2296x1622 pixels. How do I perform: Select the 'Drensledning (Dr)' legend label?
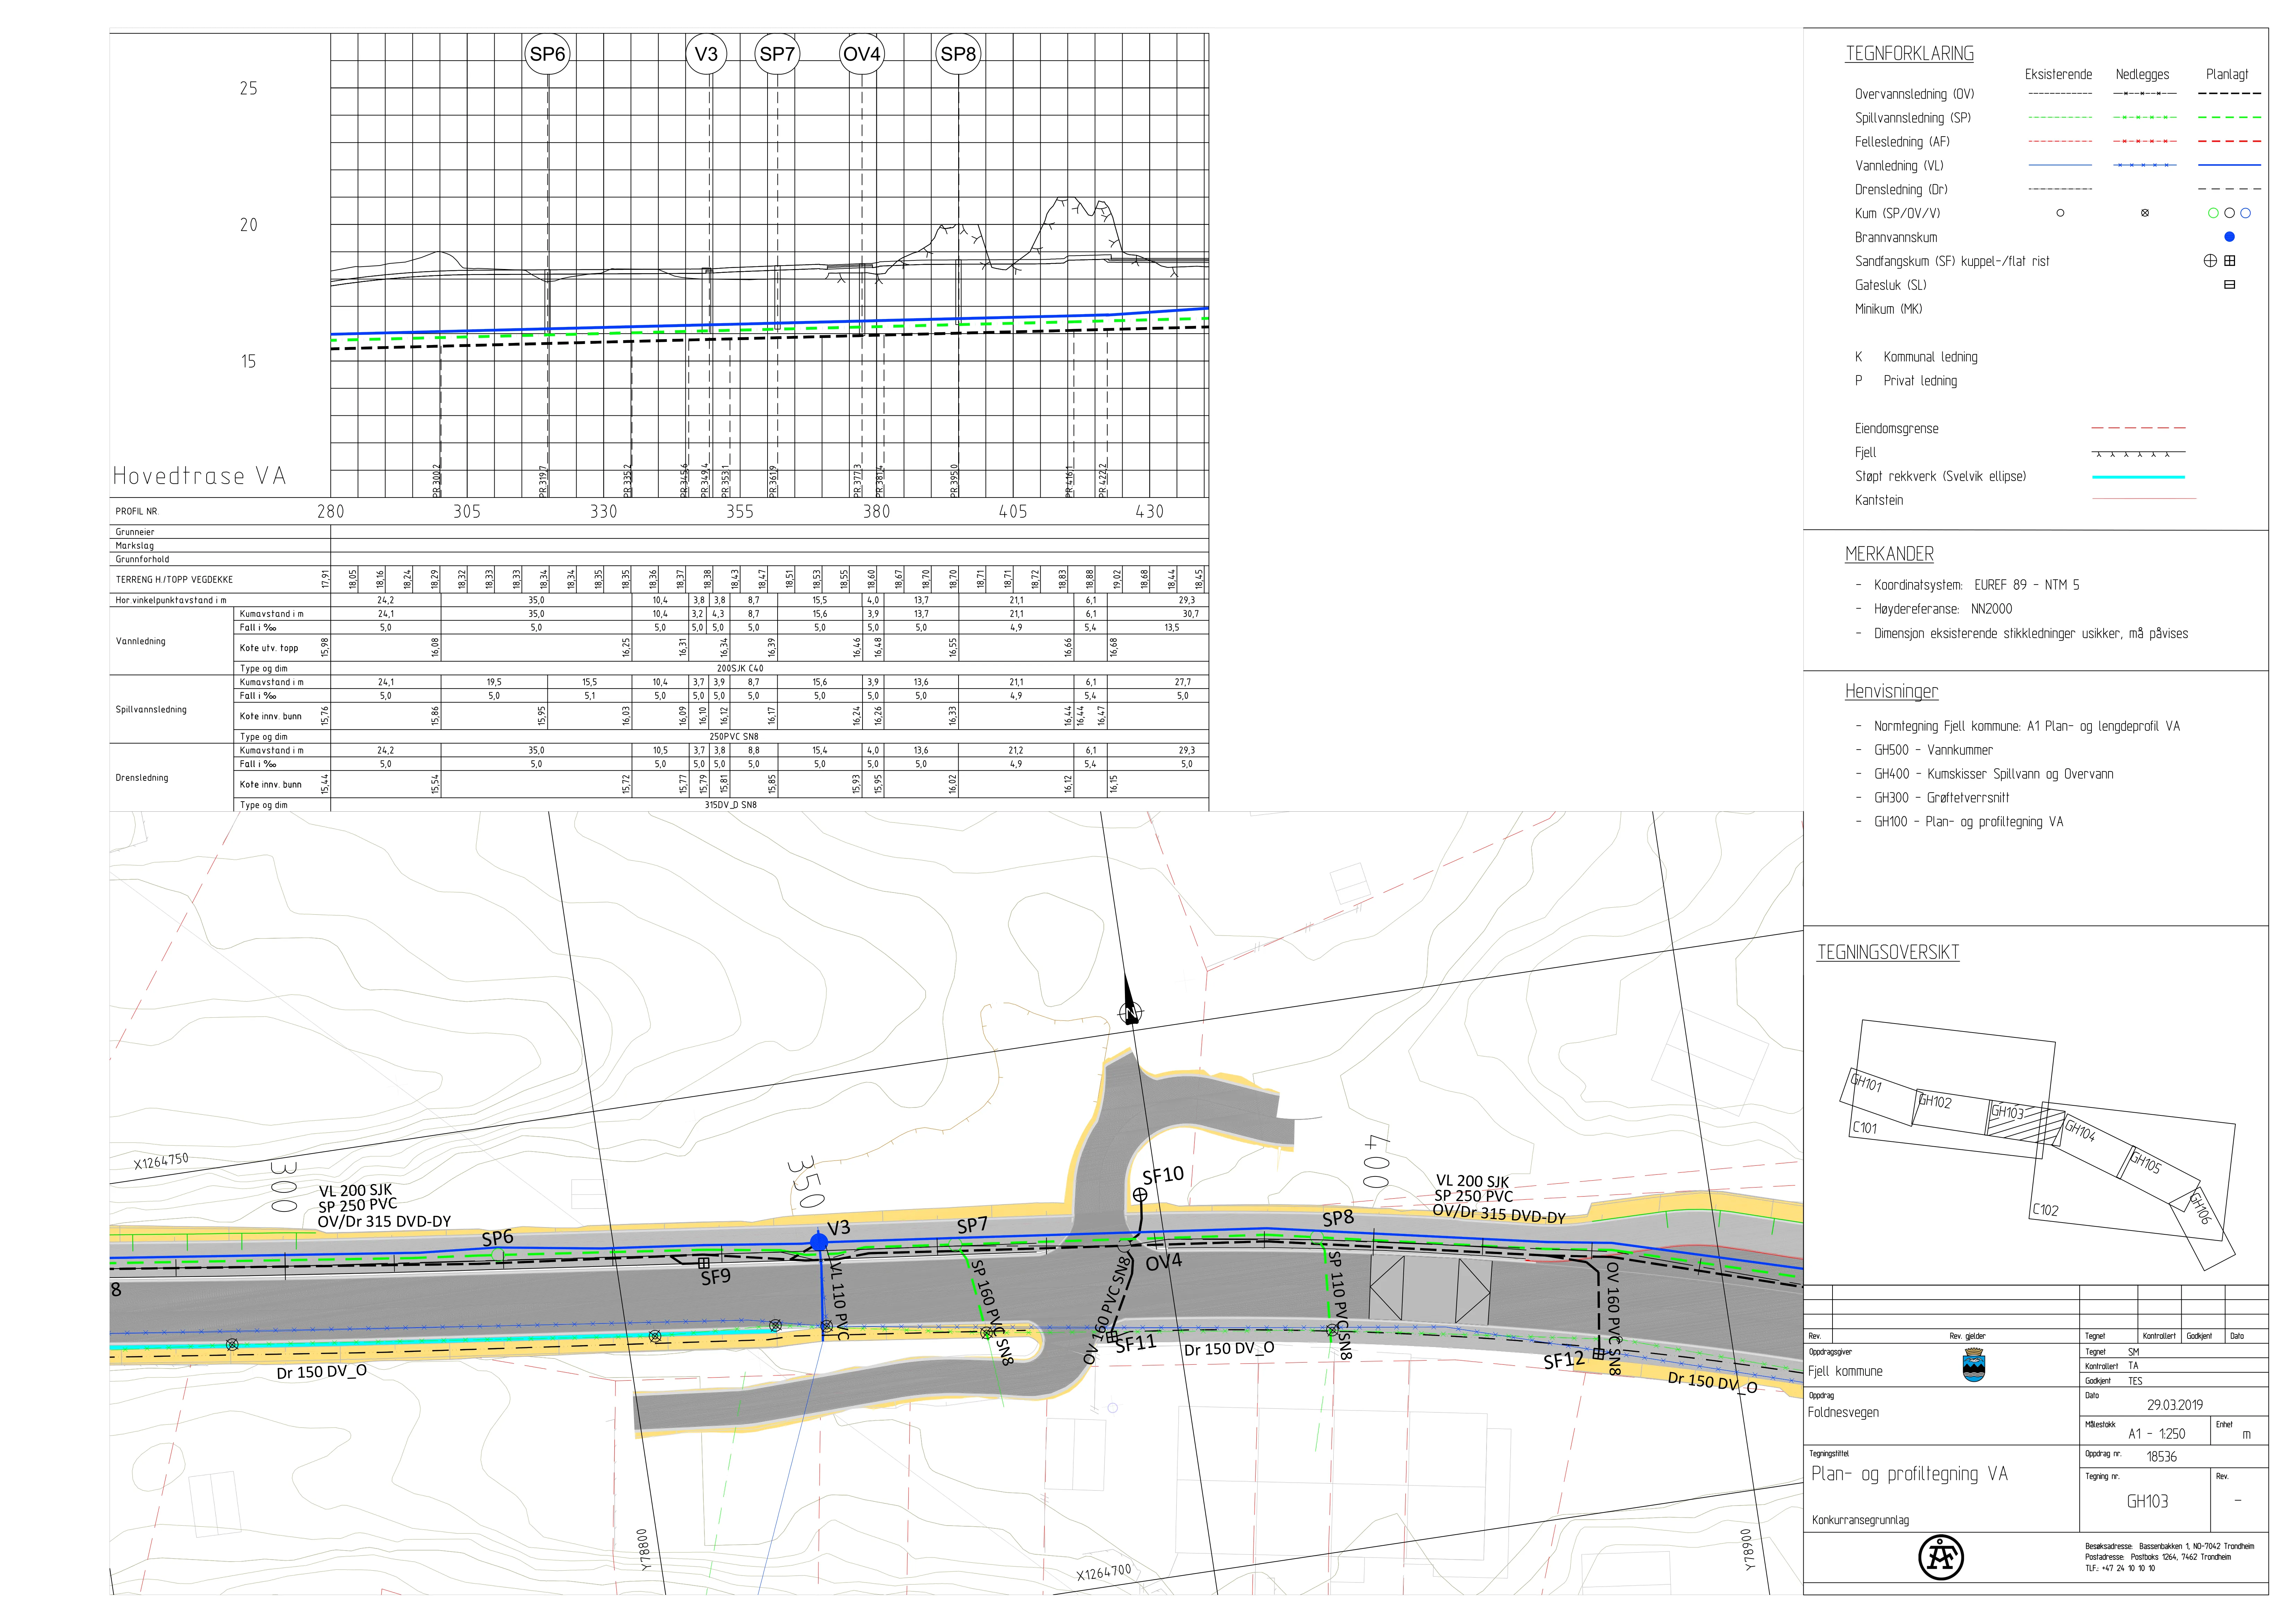(1901, 190)
